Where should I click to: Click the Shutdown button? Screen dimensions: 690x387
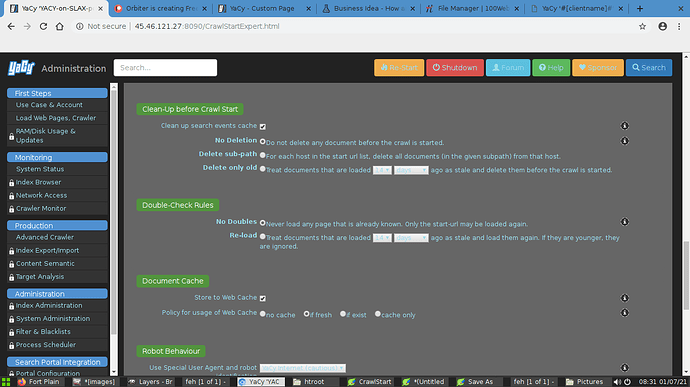click(455, 68)
